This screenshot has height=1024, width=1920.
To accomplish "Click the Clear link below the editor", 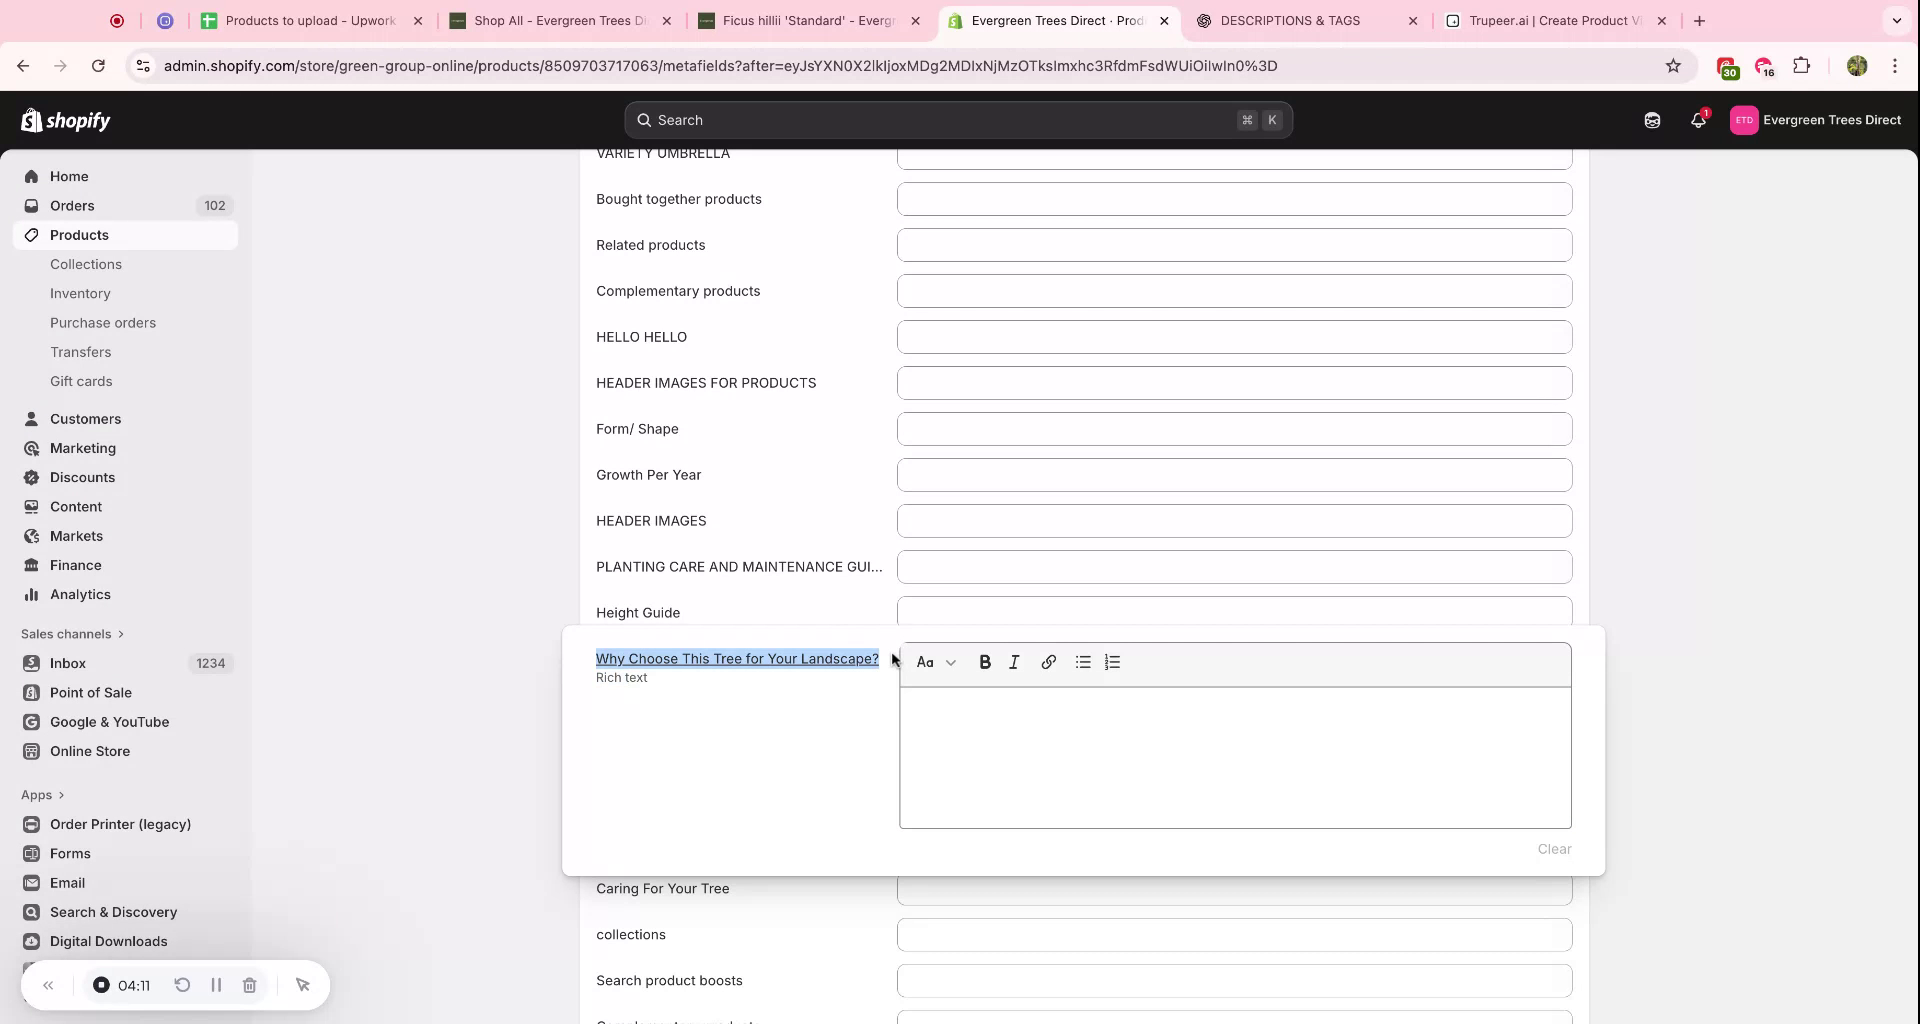I will [1554, 848].
